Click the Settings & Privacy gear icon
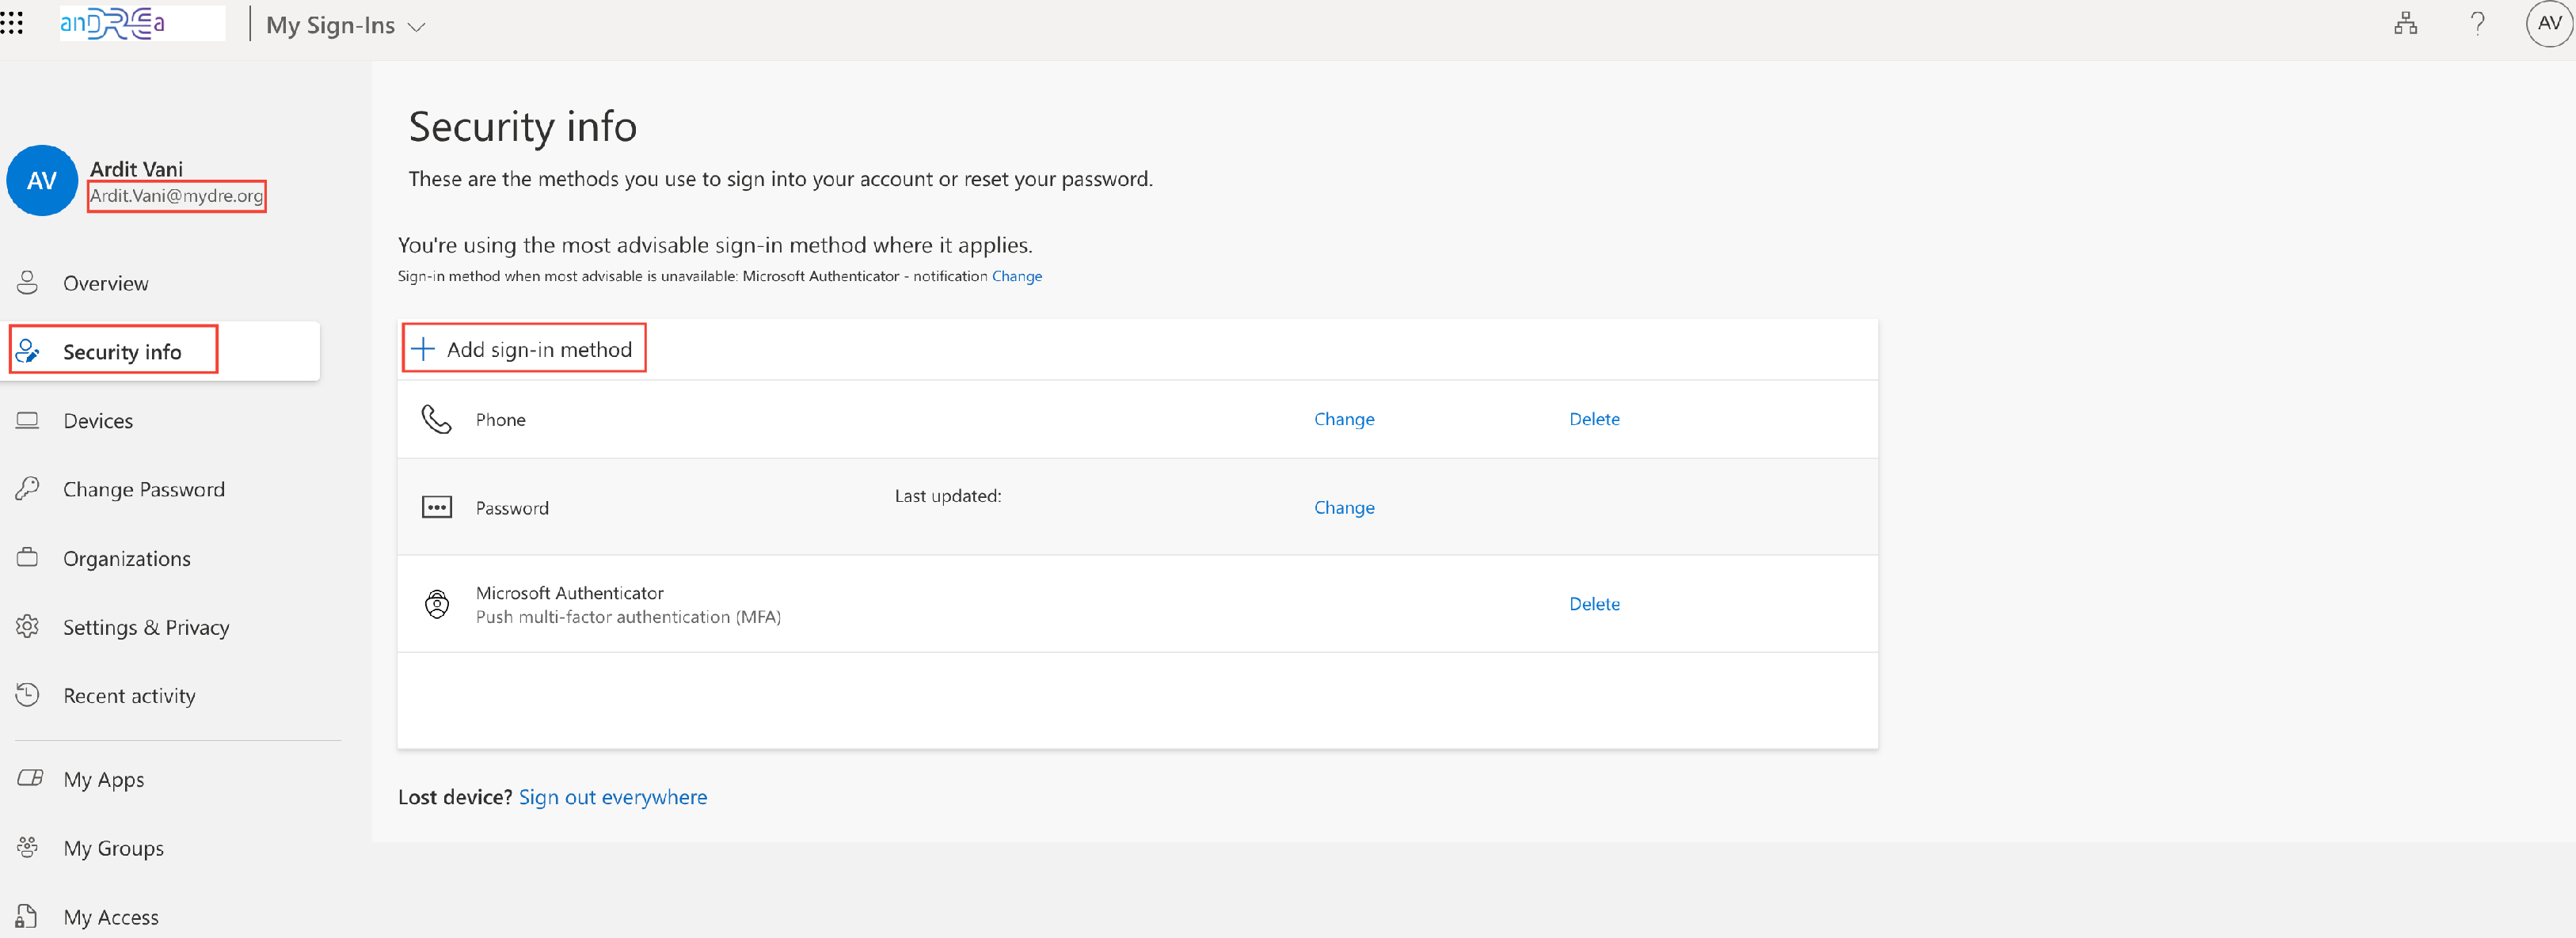Image resolution: width=2576 pixels, height=938 pixels. (28, 627)
